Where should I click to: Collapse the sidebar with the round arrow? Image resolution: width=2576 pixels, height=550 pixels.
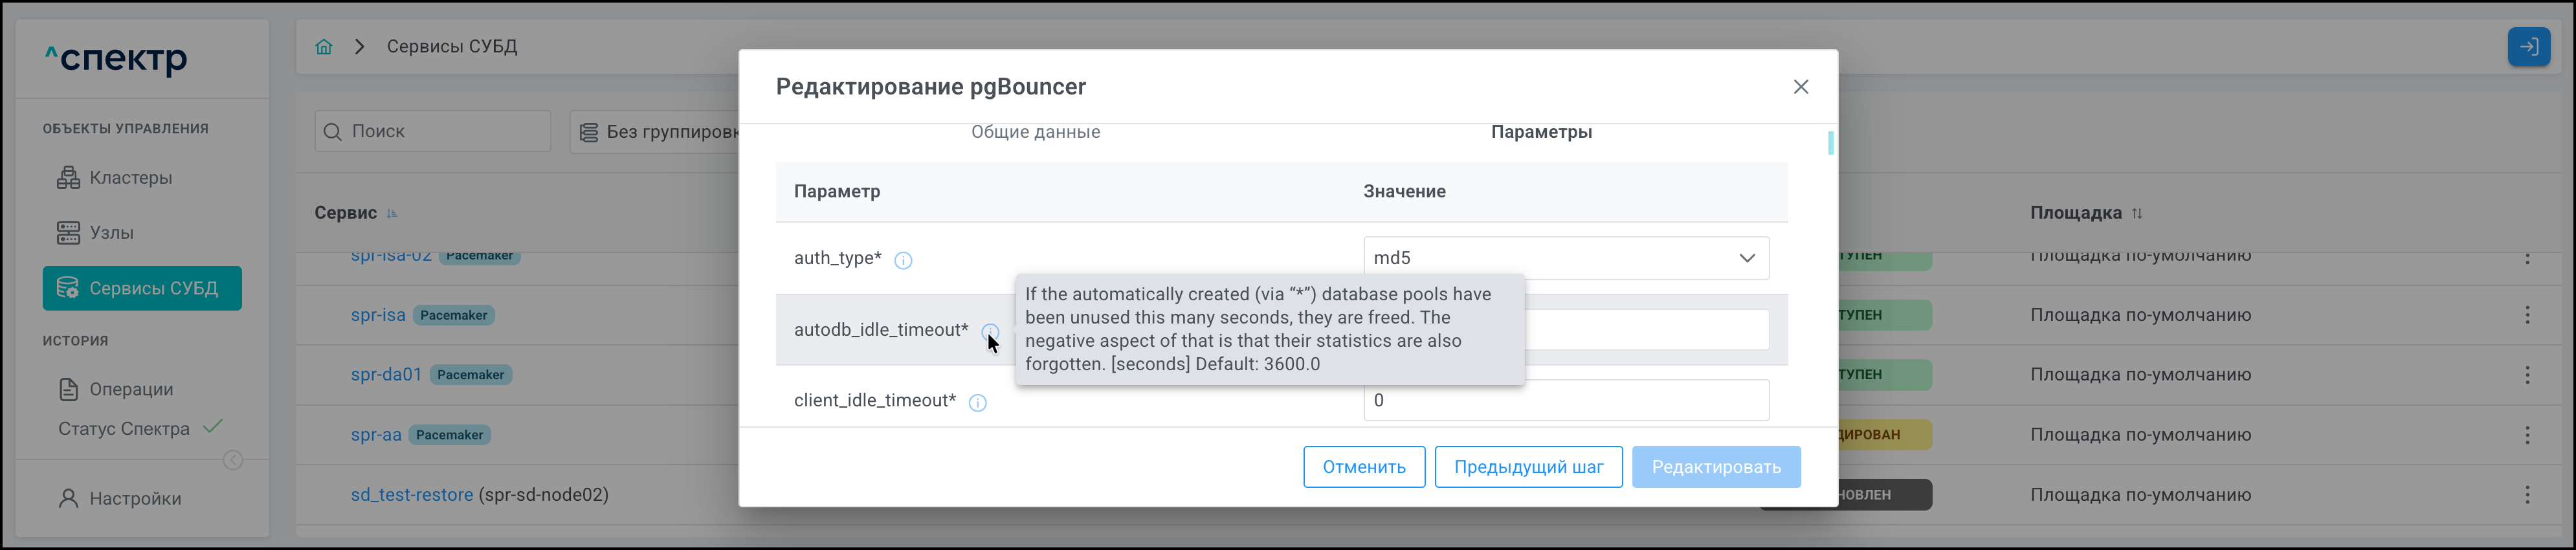233,460
